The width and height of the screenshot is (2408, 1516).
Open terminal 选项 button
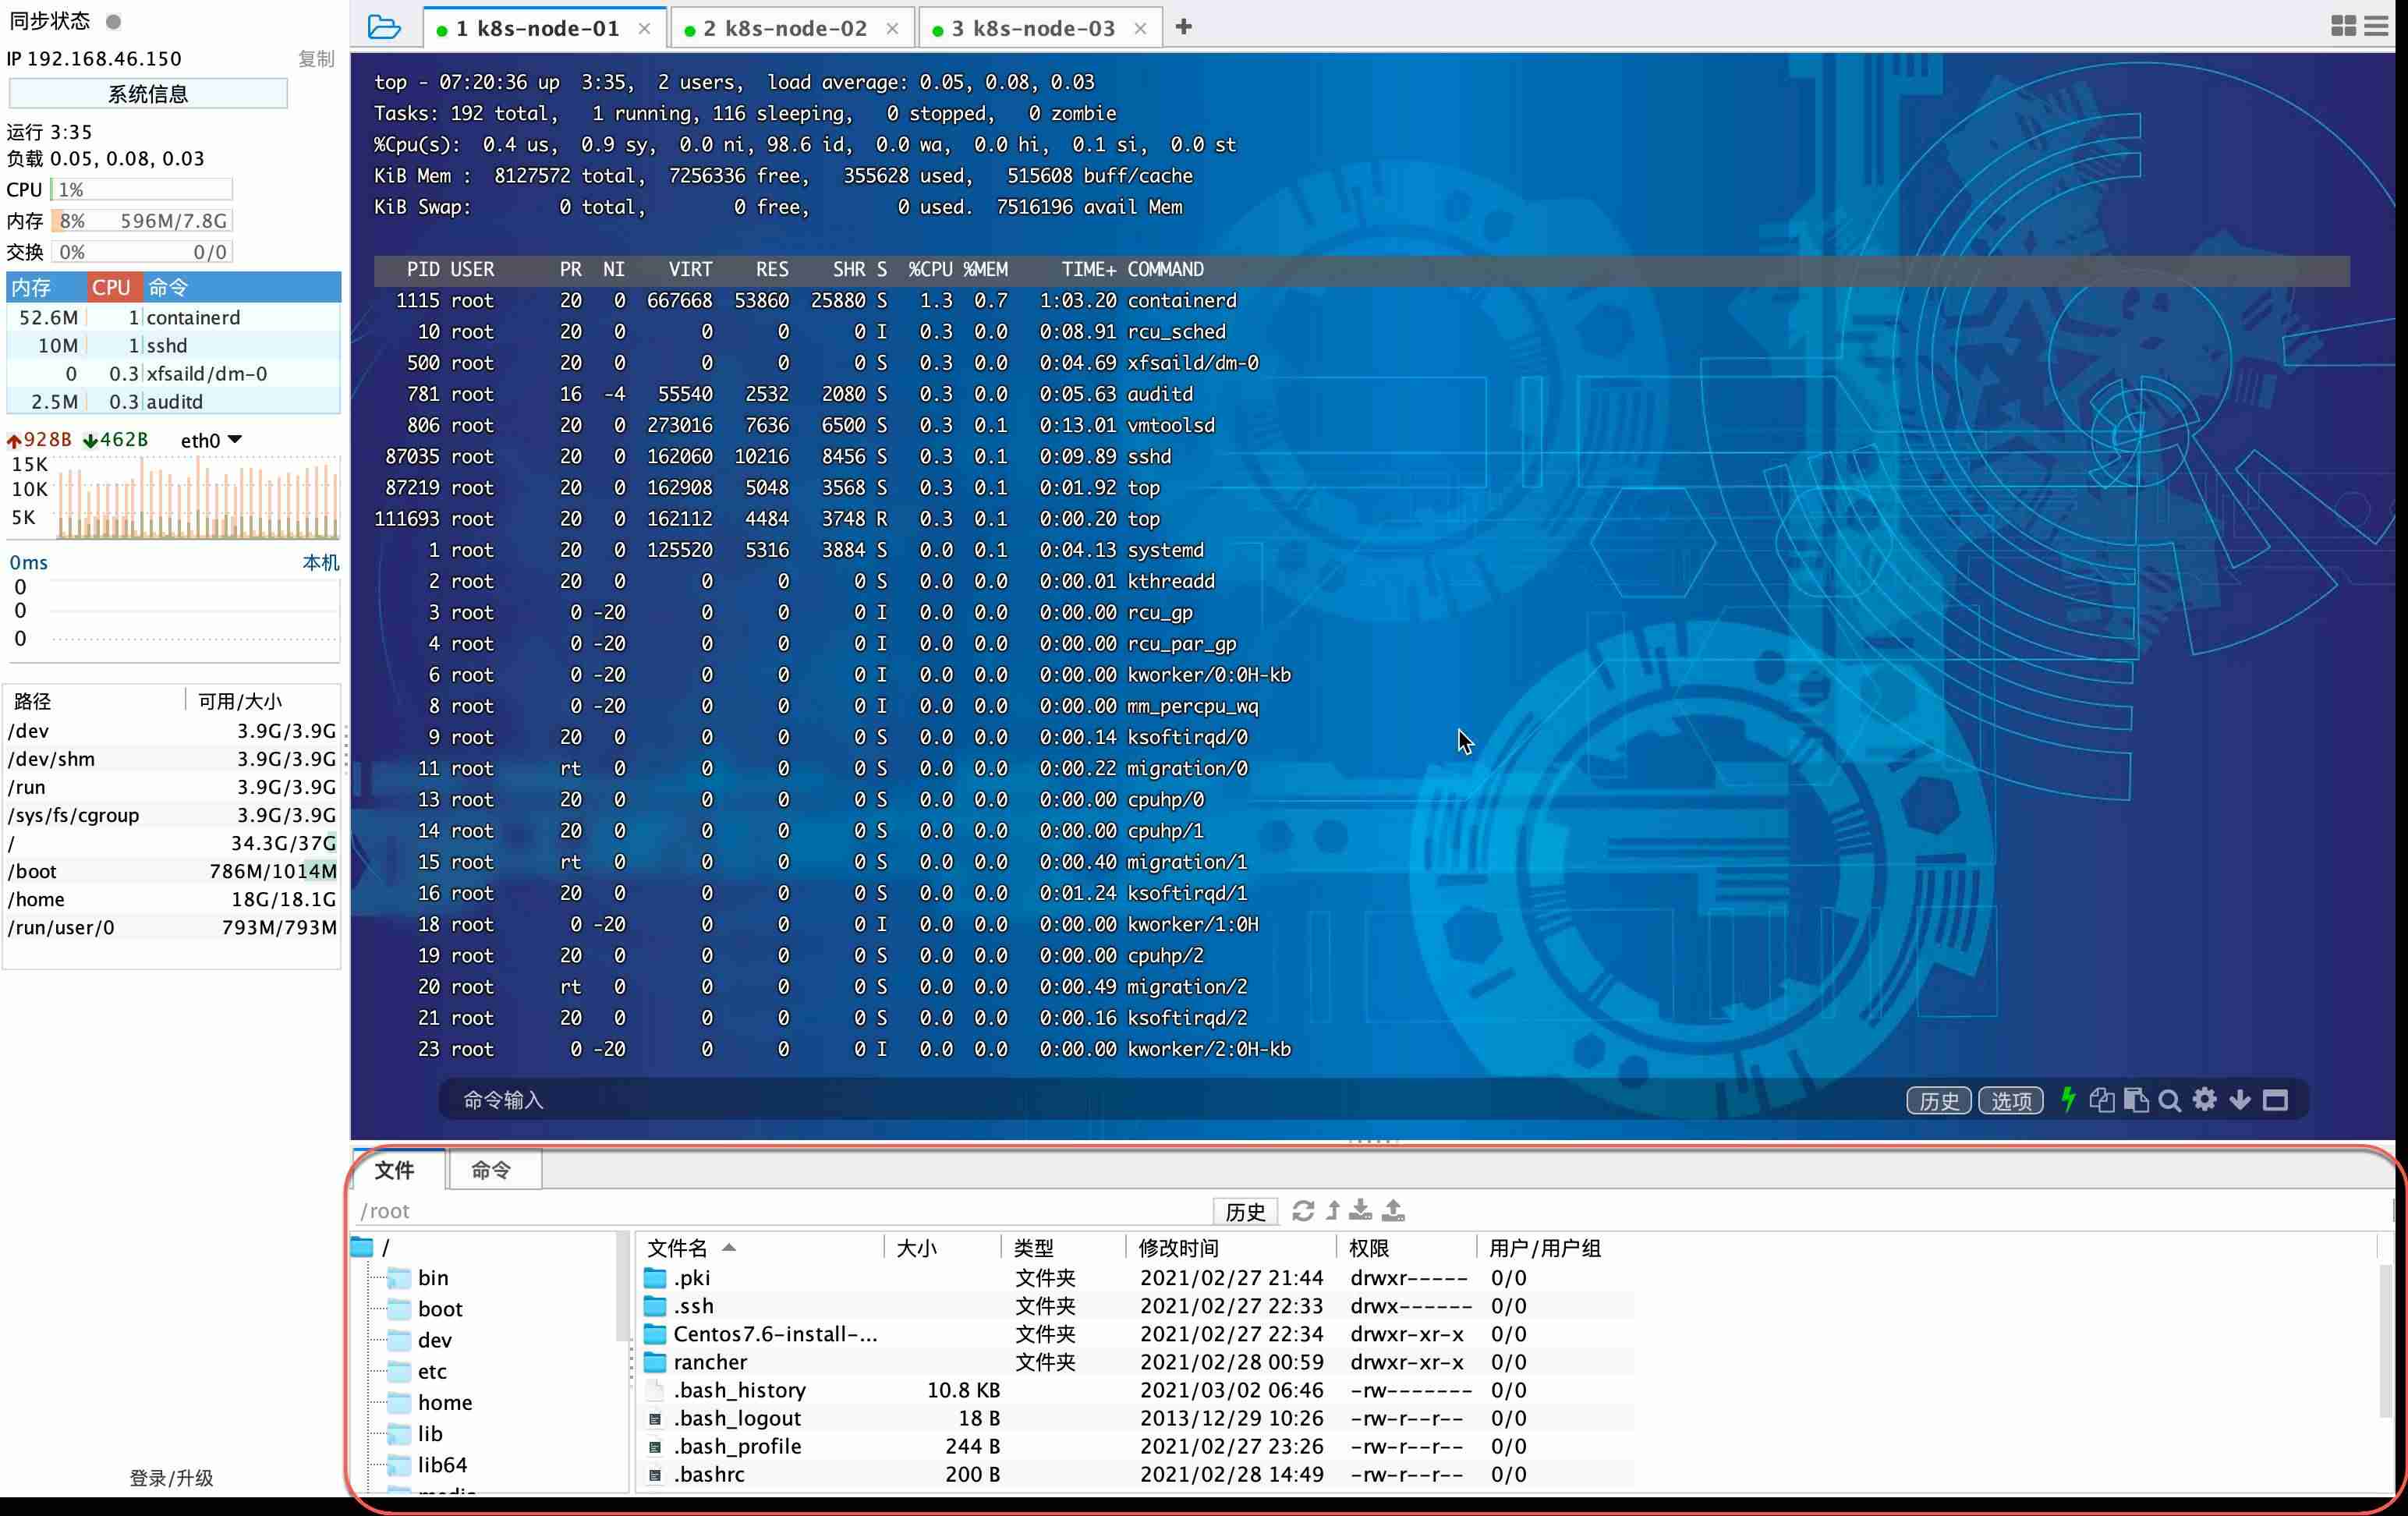[x=2011, y=1101]
